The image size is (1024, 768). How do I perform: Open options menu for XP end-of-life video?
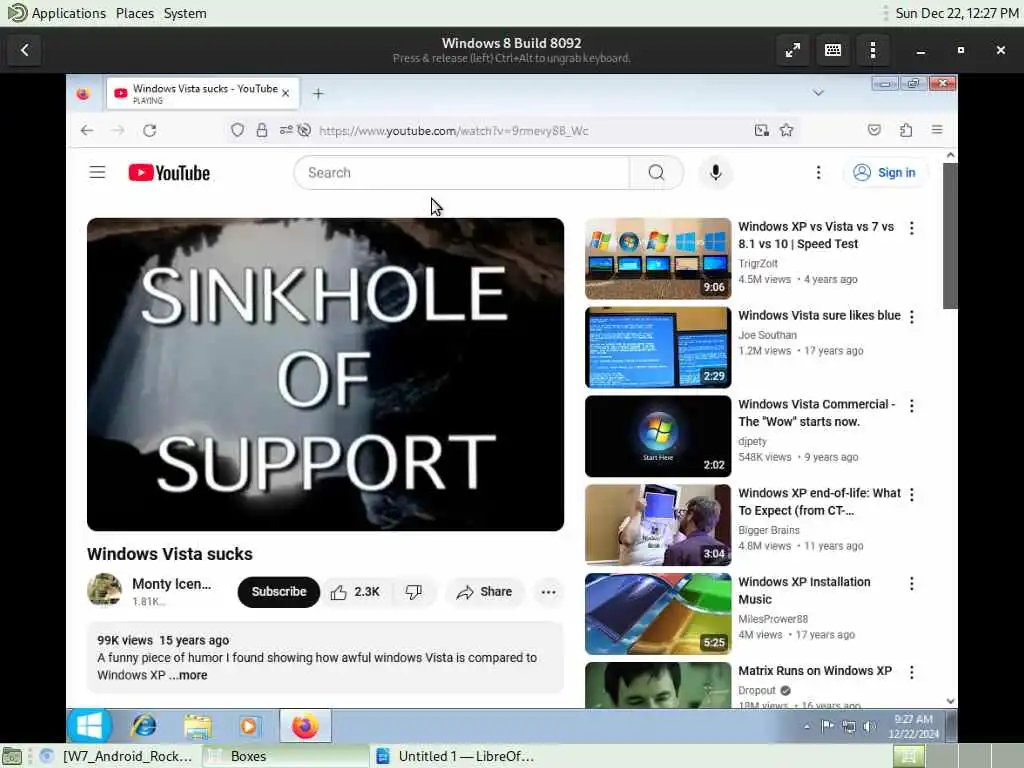[x=912, y=494]
